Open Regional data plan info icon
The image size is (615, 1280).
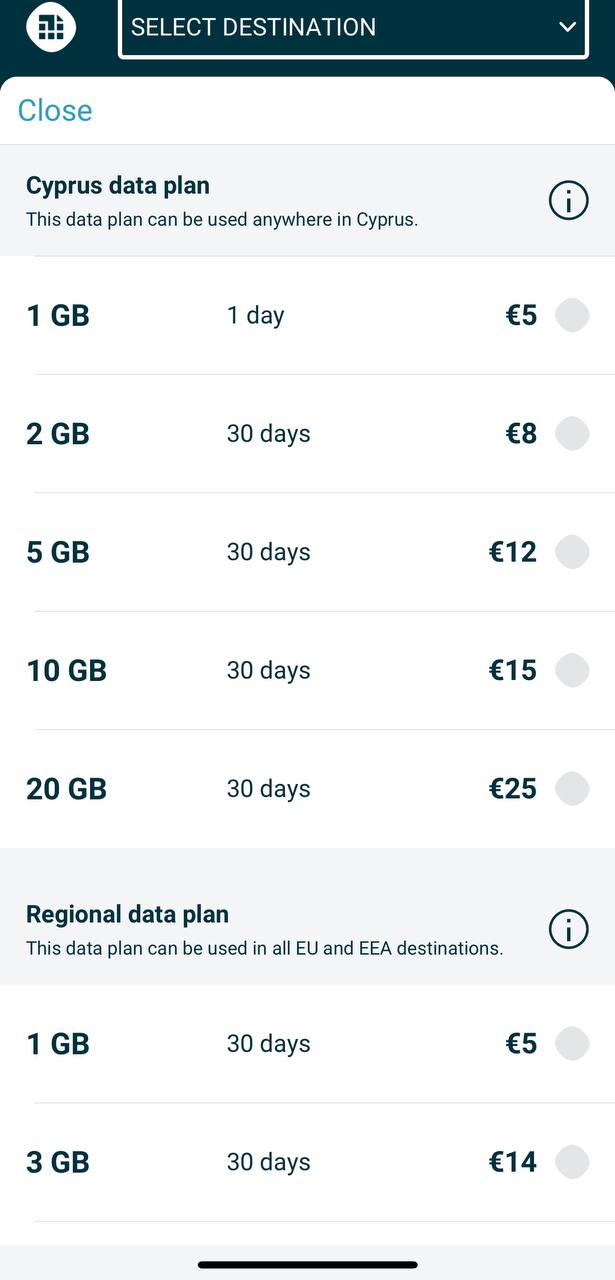(568, 930)
